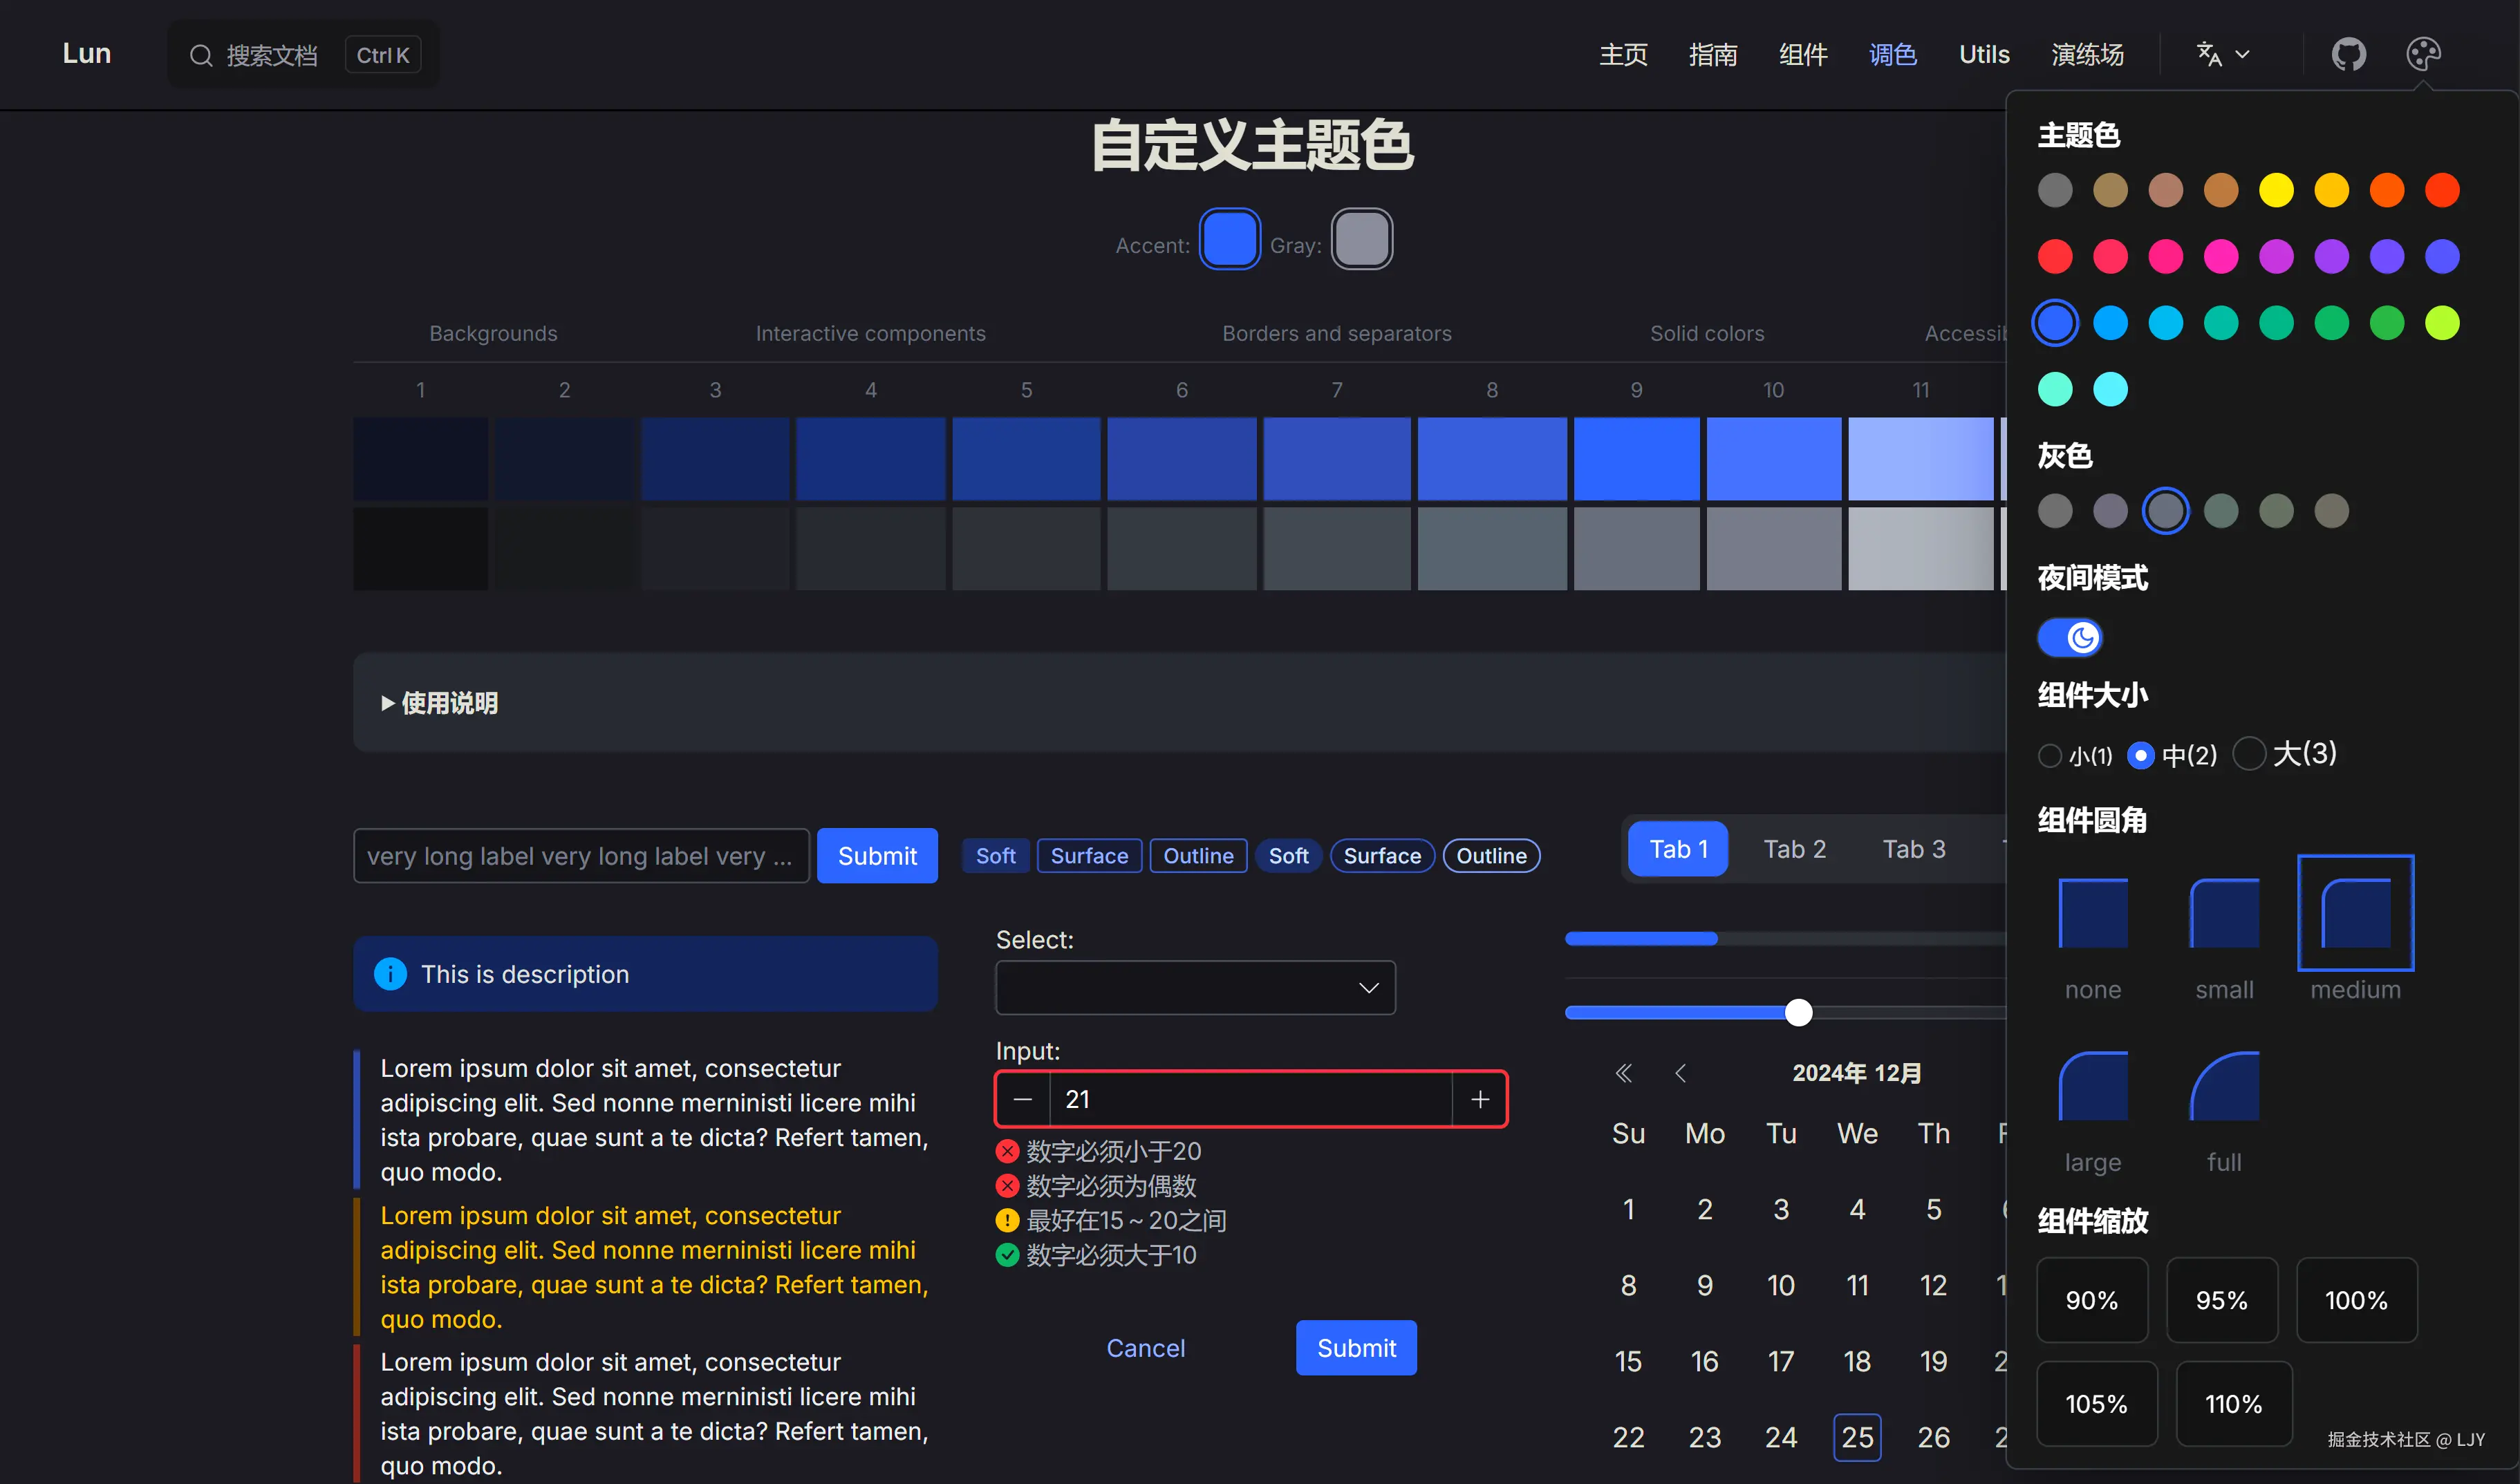Screen dimensions: 2520x1484
Task: Select the full radius shape
Action: (2224, 1087)
